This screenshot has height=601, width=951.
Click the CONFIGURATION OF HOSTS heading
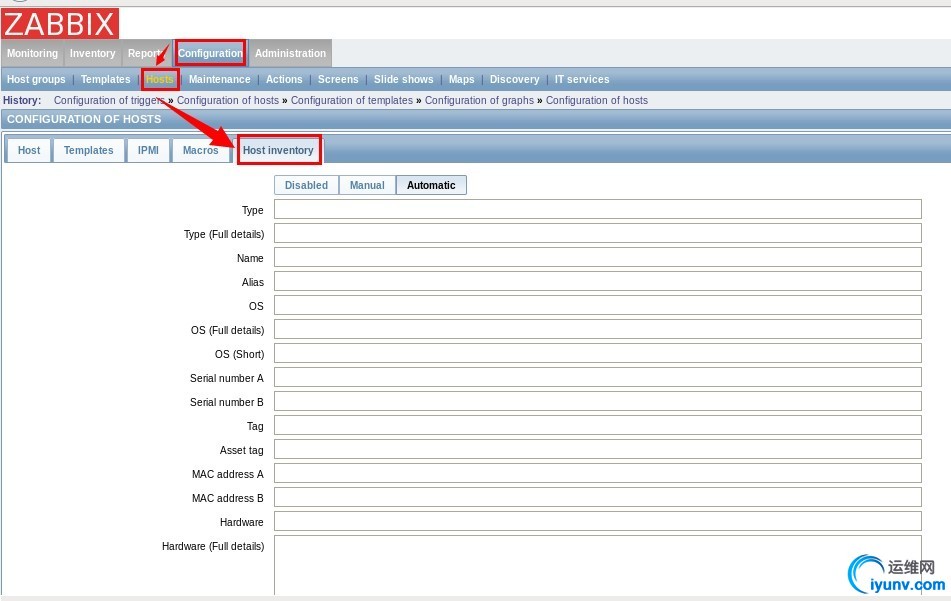84,119
